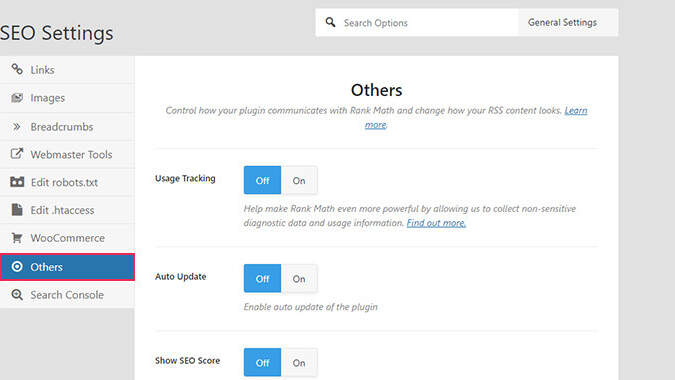The height and width of the screenshot is (380, 675).
Task: Click the Images sidebar icon
Action: click(x=17, y=98)
